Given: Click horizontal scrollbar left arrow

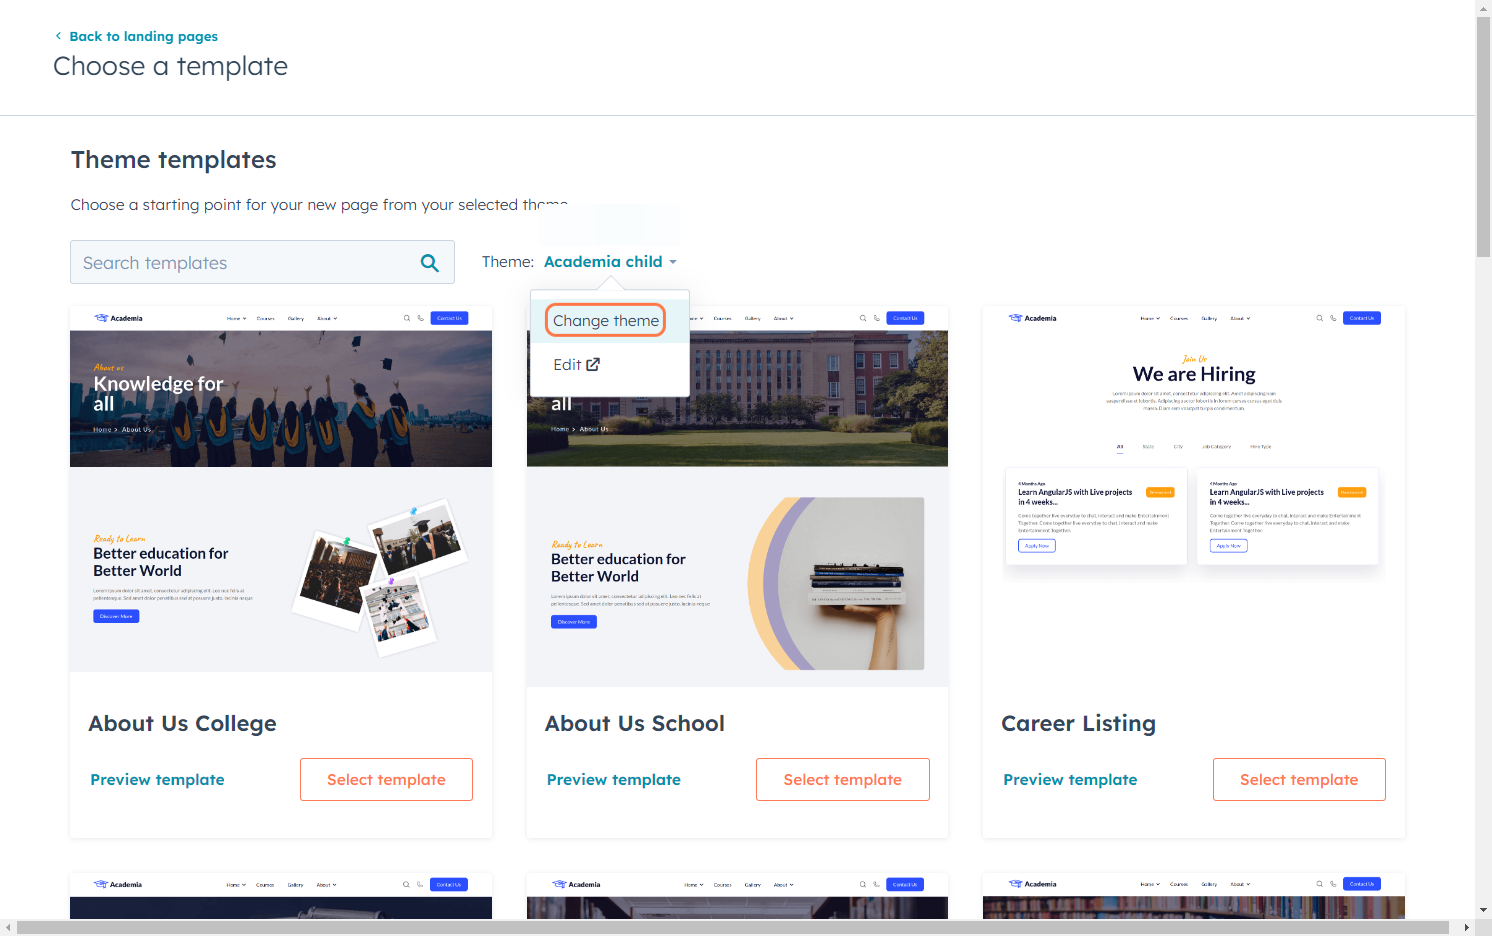Looking at the screenshot, I should pos(8,928).
